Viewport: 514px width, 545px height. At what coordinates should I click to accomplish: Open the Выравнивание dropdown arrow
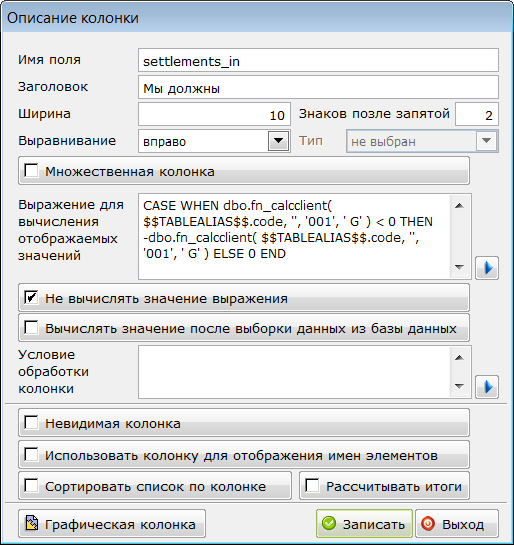click(278, 141)
